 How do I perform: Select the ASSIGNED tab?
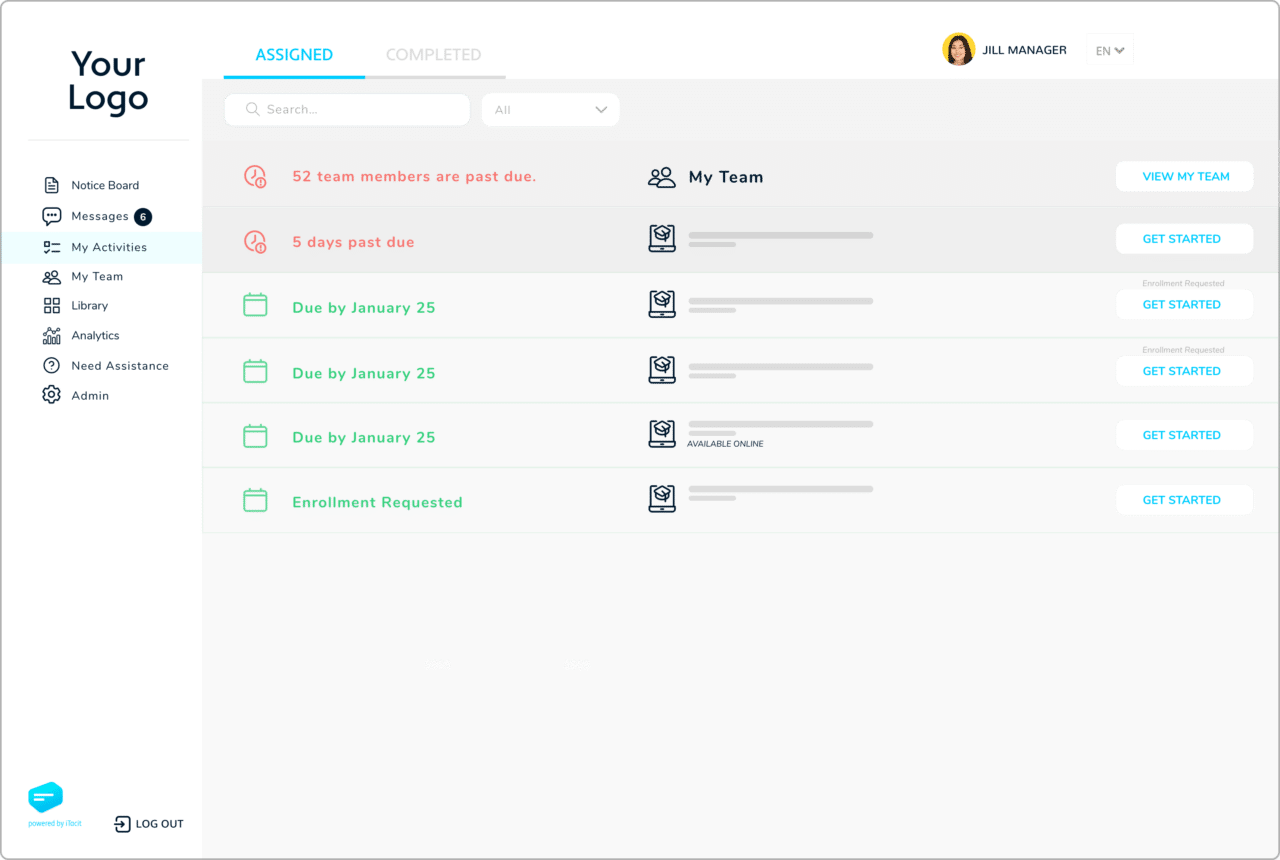point(291,55)
